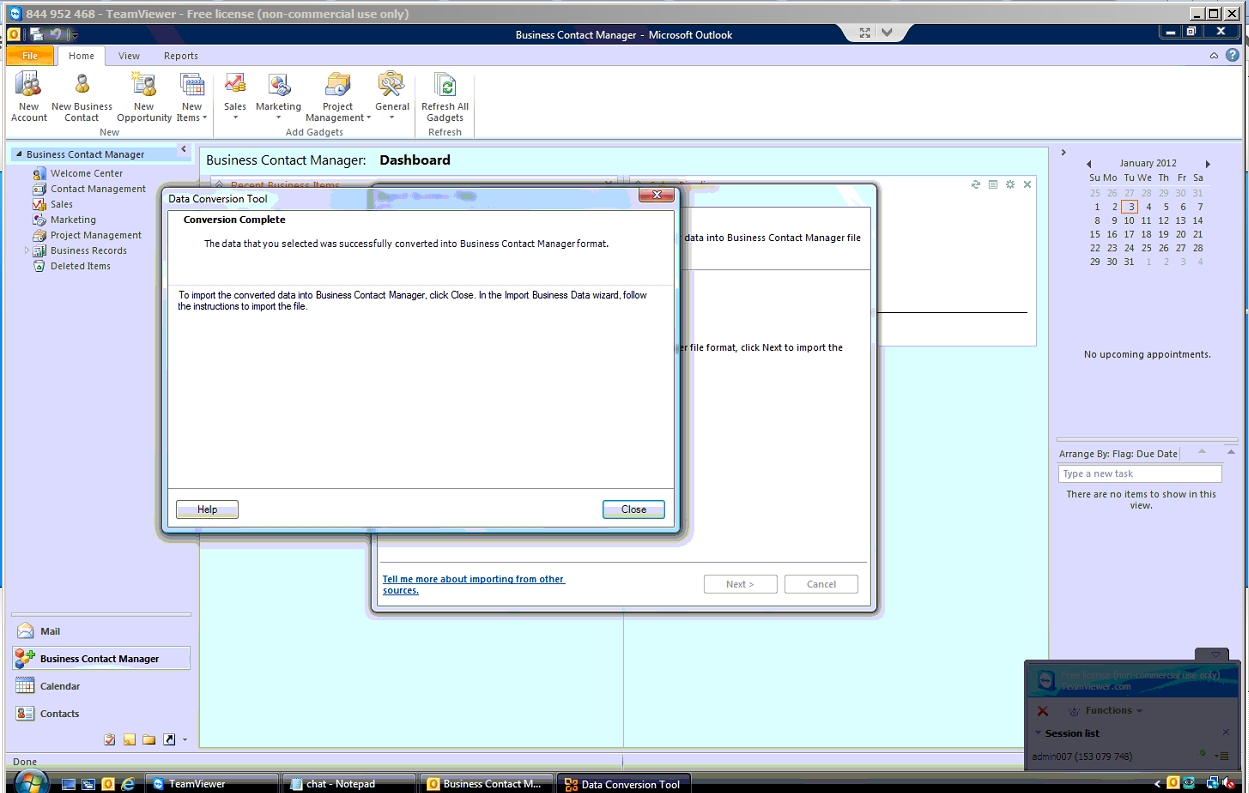
Task: Collapse the To-Do Bar
Action: coord(1063,153)
